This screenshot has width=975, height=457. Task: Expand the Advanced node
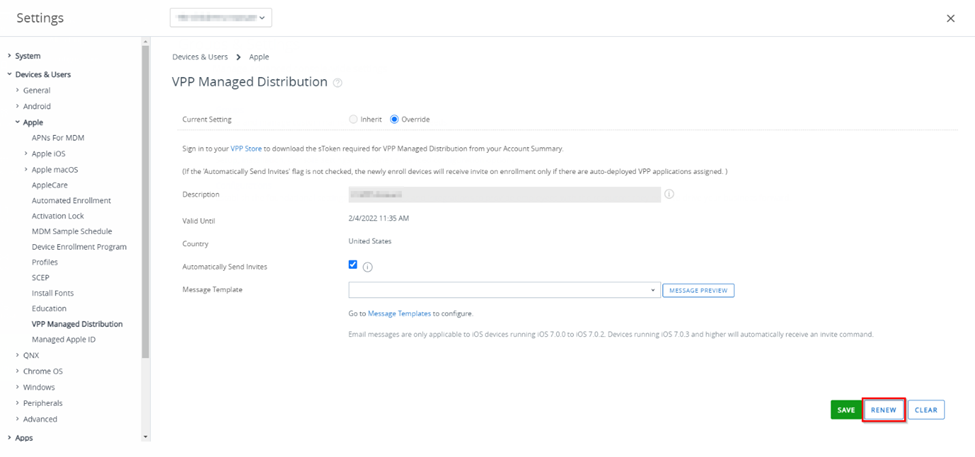(x=17, y=419)
